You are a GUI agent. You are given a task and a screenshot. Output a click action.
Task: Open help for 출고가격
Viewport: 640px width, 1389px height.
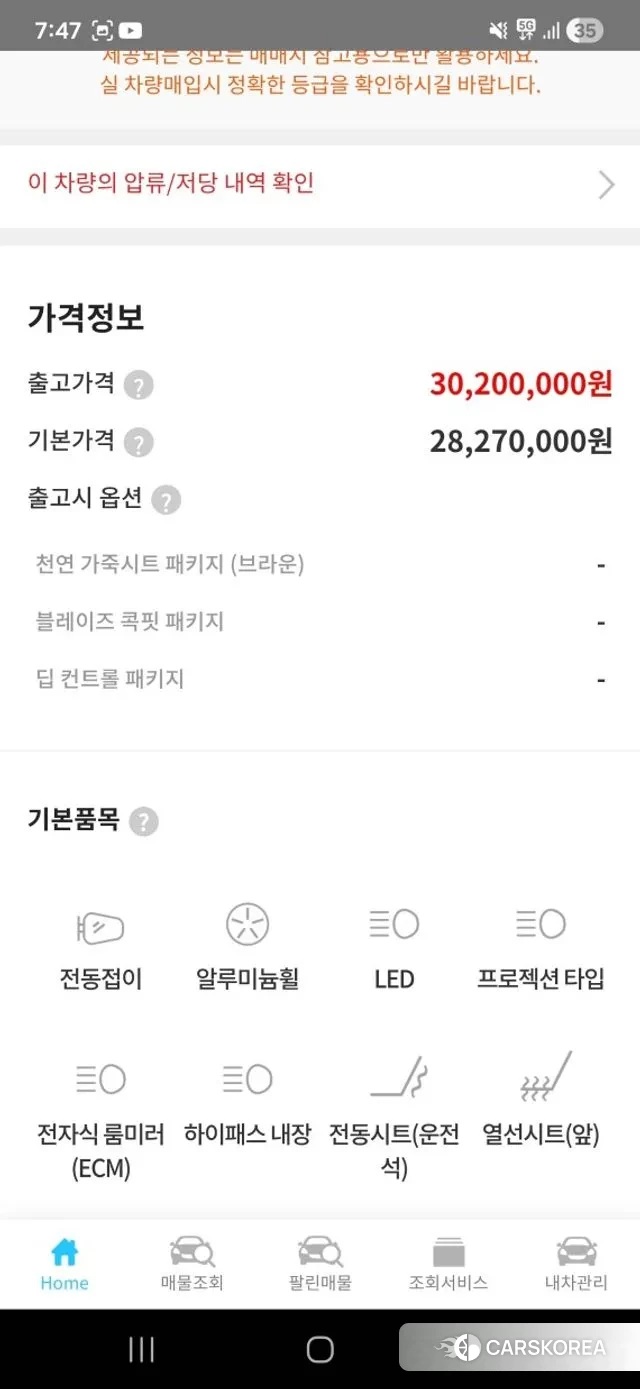[139, 385]
